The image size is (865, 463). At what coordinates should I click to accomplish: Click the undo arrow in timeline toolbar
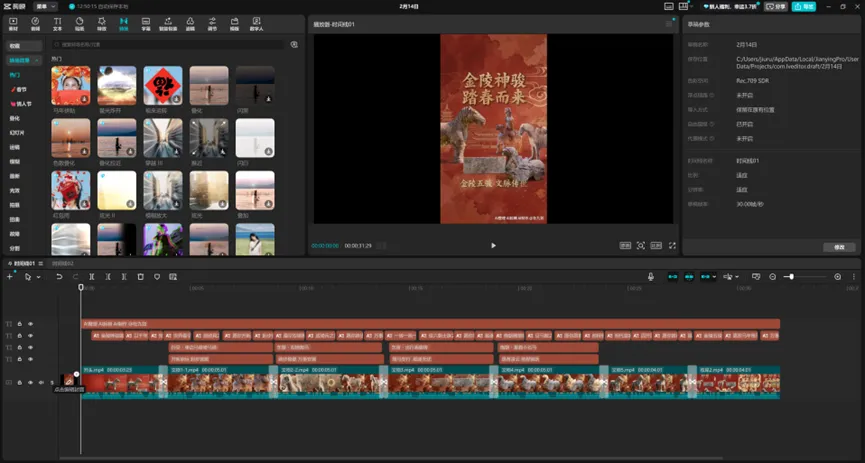click(59, 276)
